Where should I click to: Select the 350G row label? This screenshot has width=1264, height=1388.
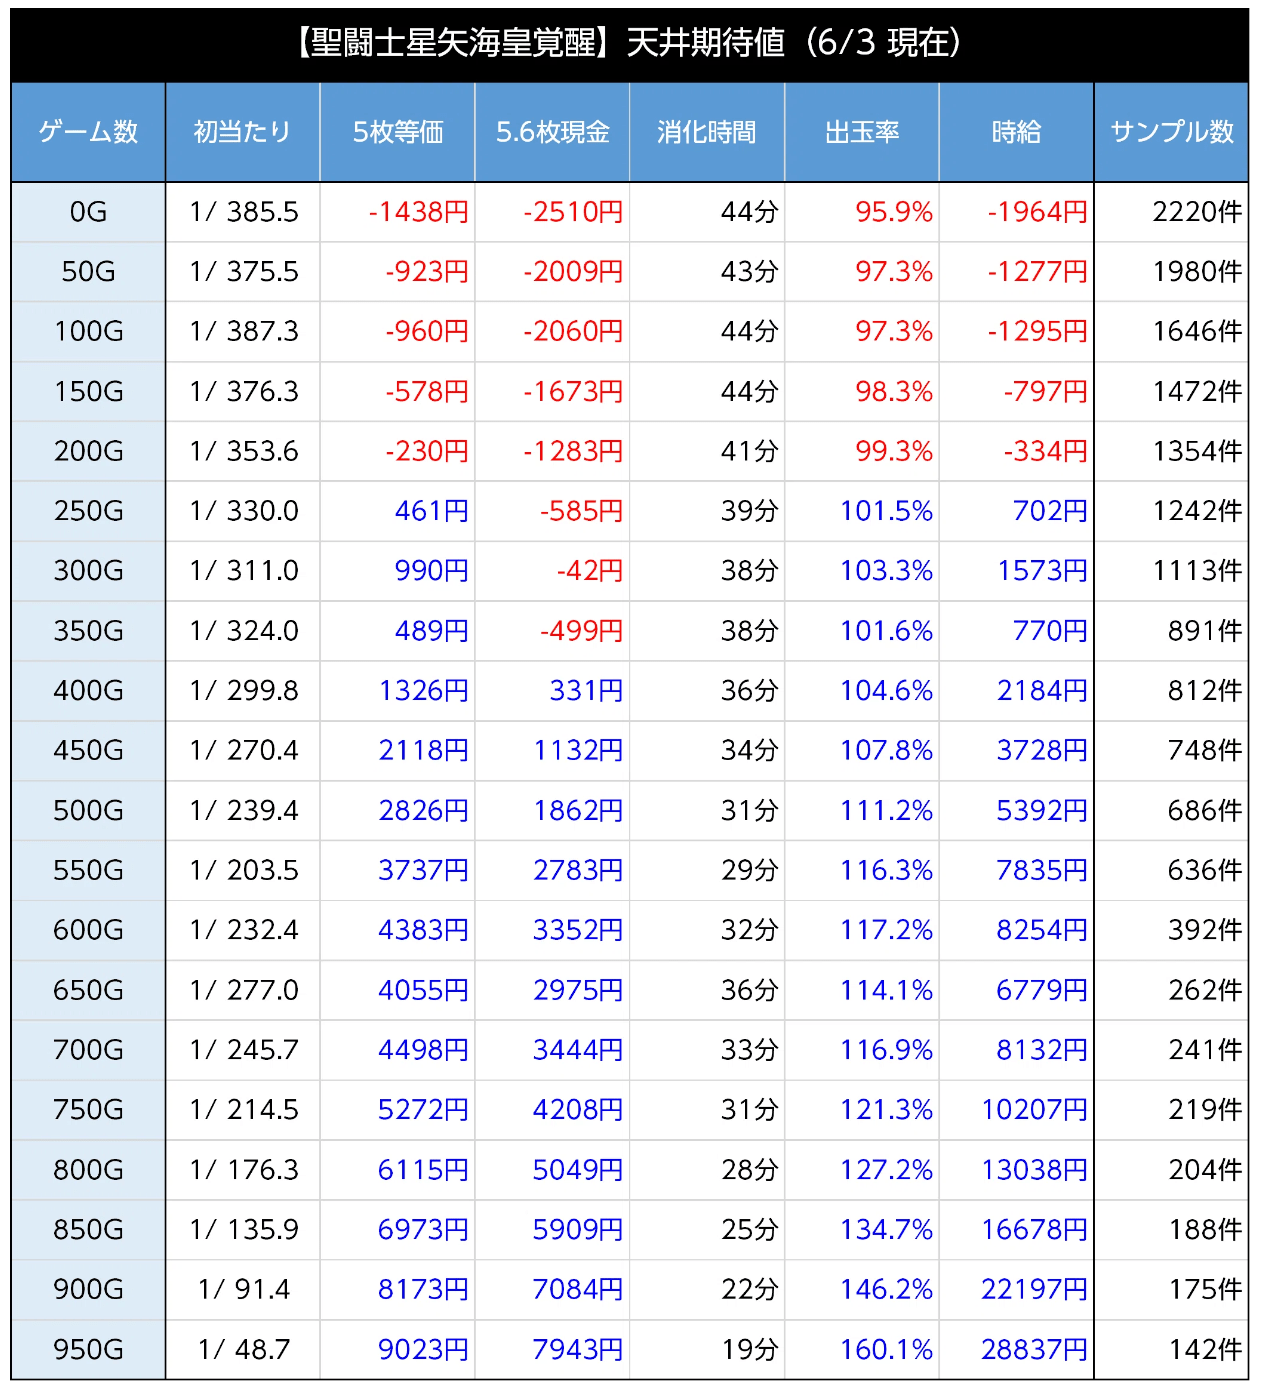(x=88, y=631)
